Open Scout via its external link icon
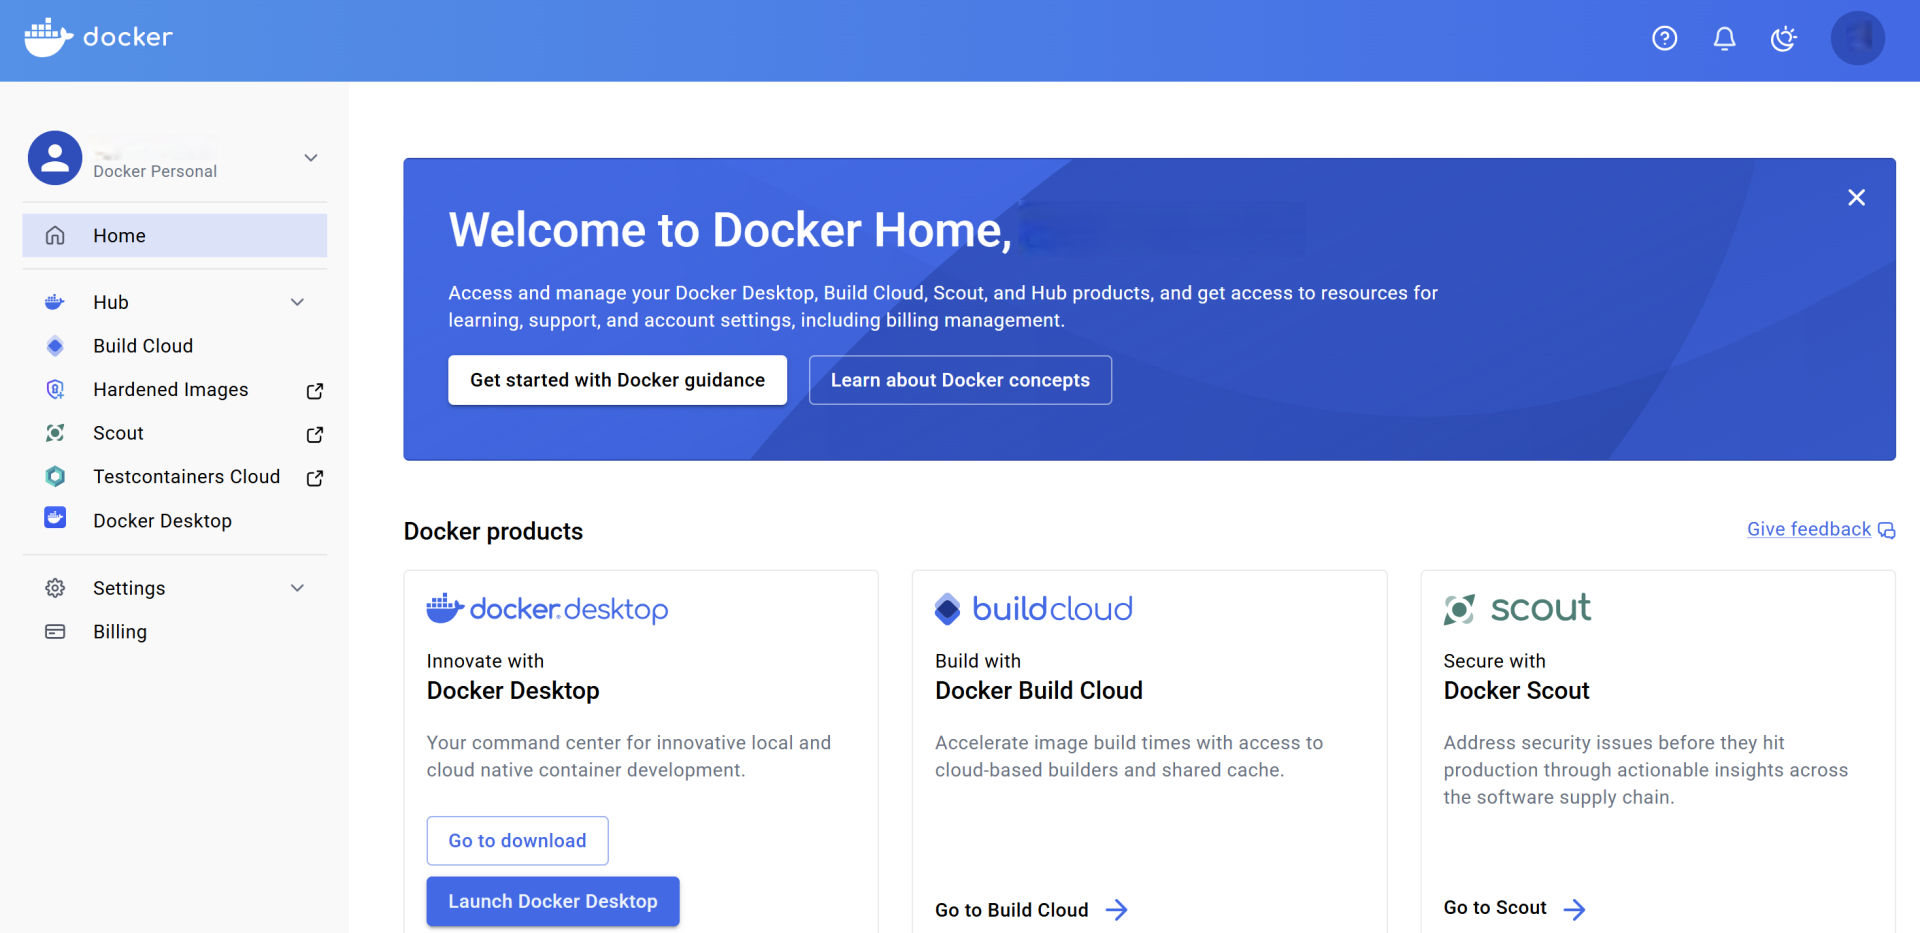 313,435
